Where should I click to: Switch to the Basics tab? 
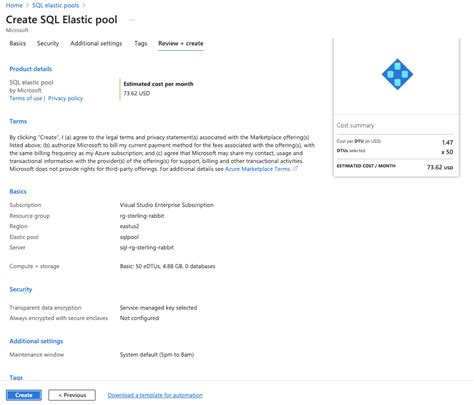click(18, 43)
